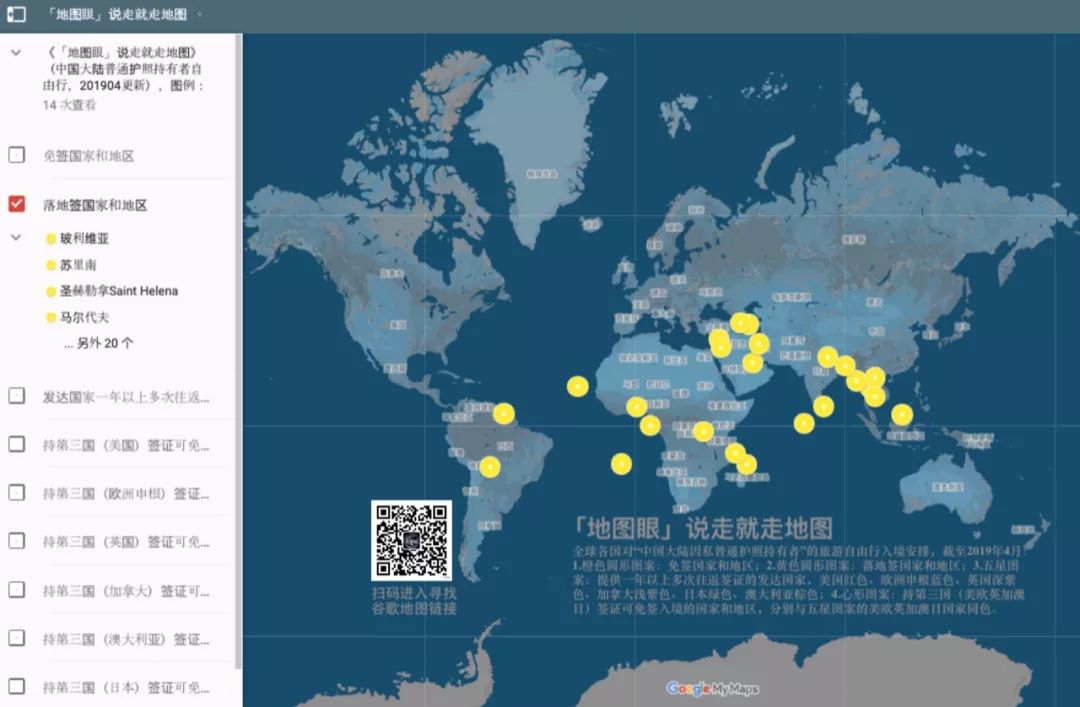Click the yellow marker over Sri Lanka
This screenshot has height=707, width=1080.
click(824, 407)
